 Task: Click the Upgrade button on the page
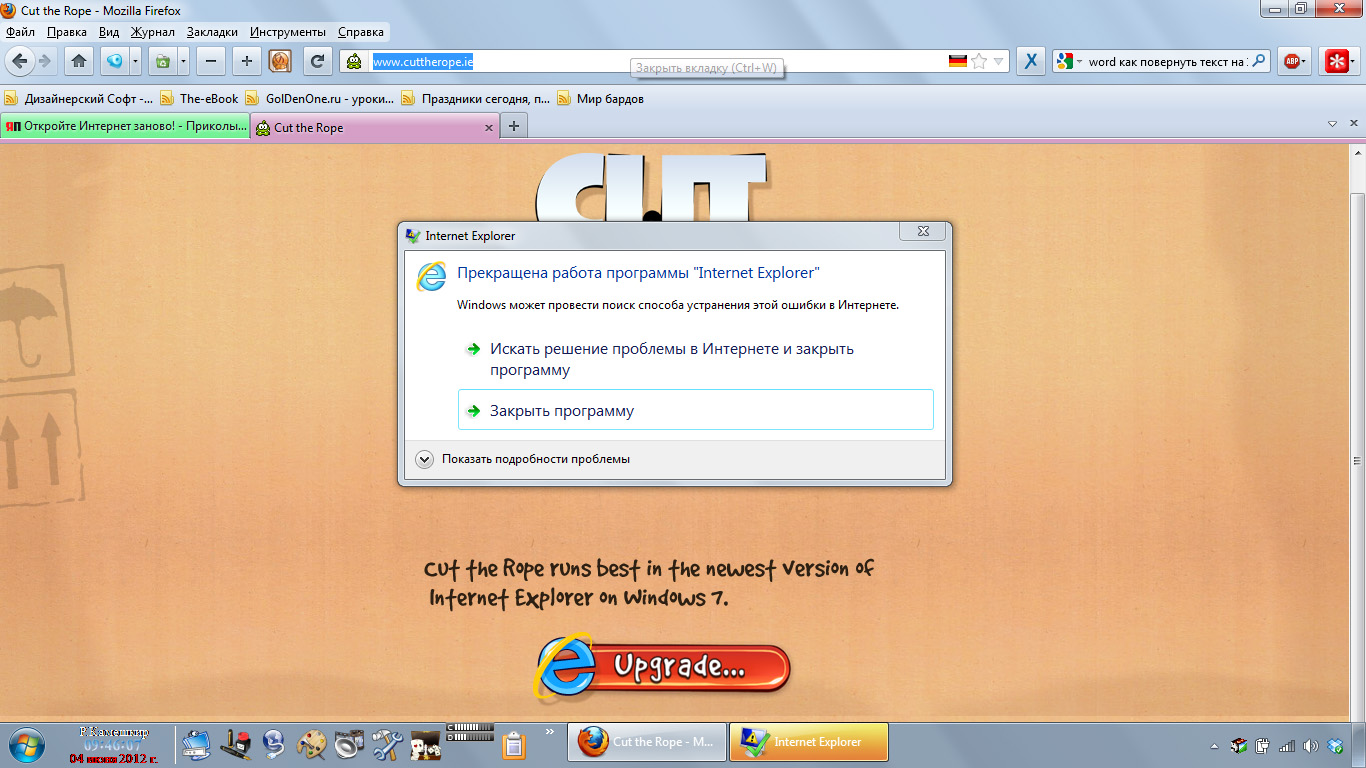pyautogui.click(x=664, y=666)
